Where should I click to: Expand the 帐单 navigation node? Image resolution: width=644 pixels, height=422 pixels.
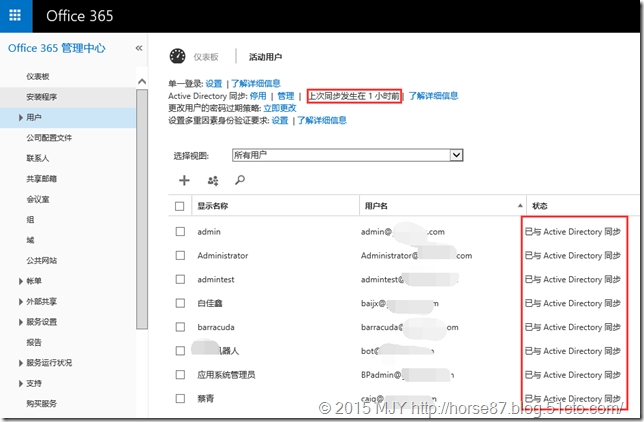(21, 281)
